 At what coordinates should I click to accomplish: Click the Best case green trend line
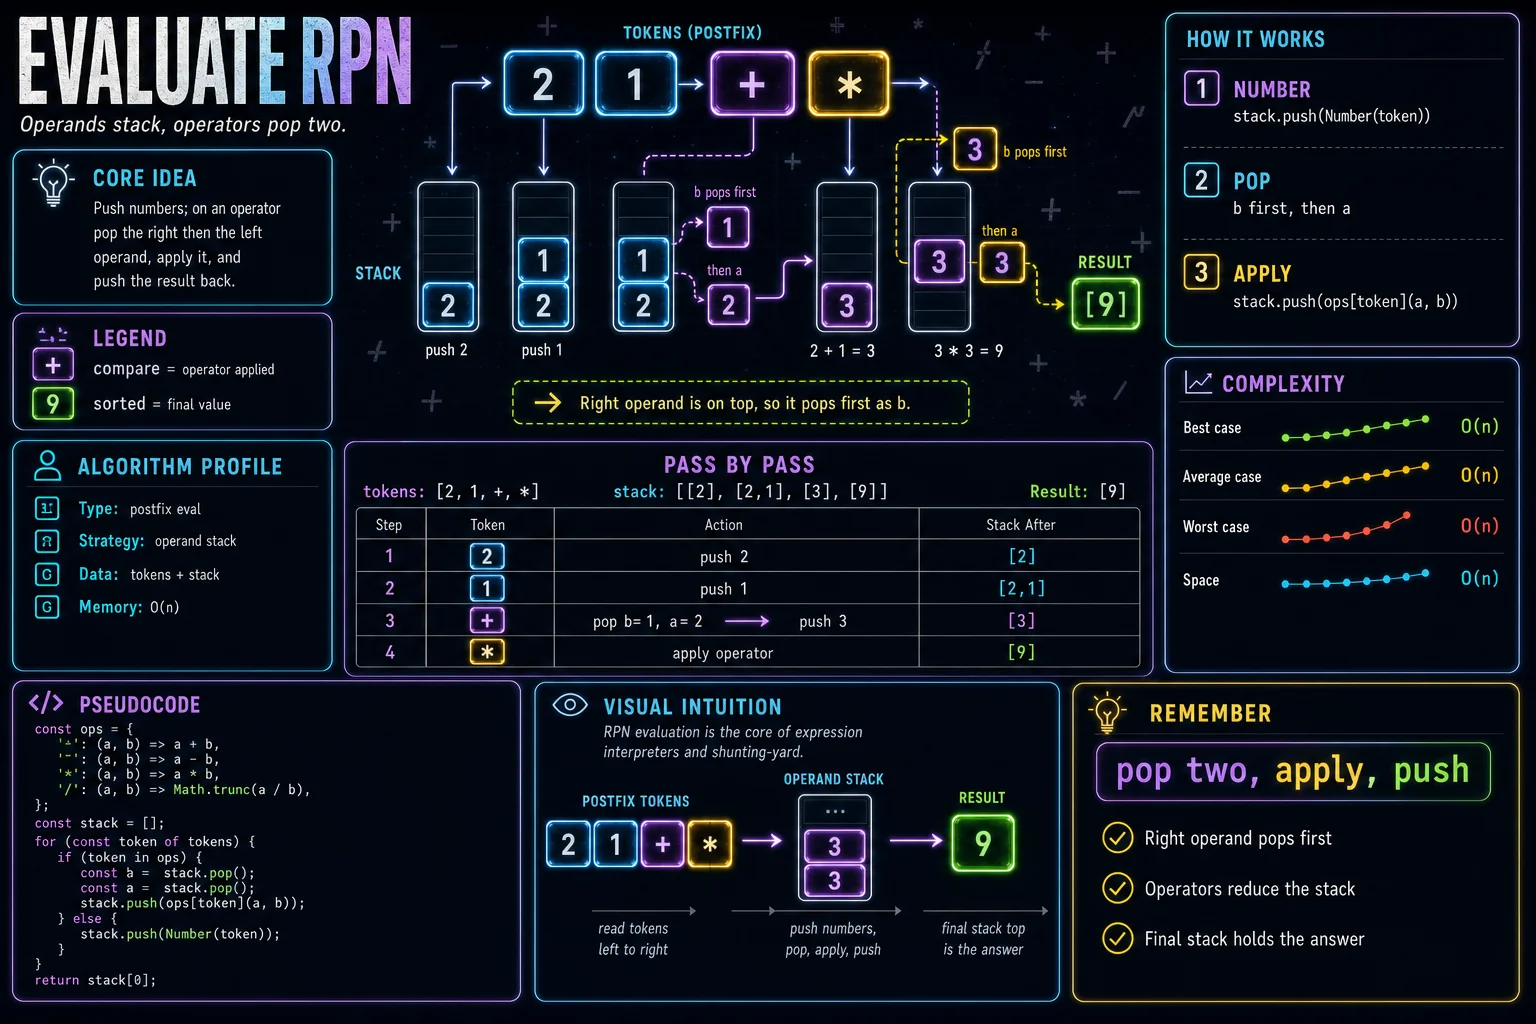(1355, 429)
